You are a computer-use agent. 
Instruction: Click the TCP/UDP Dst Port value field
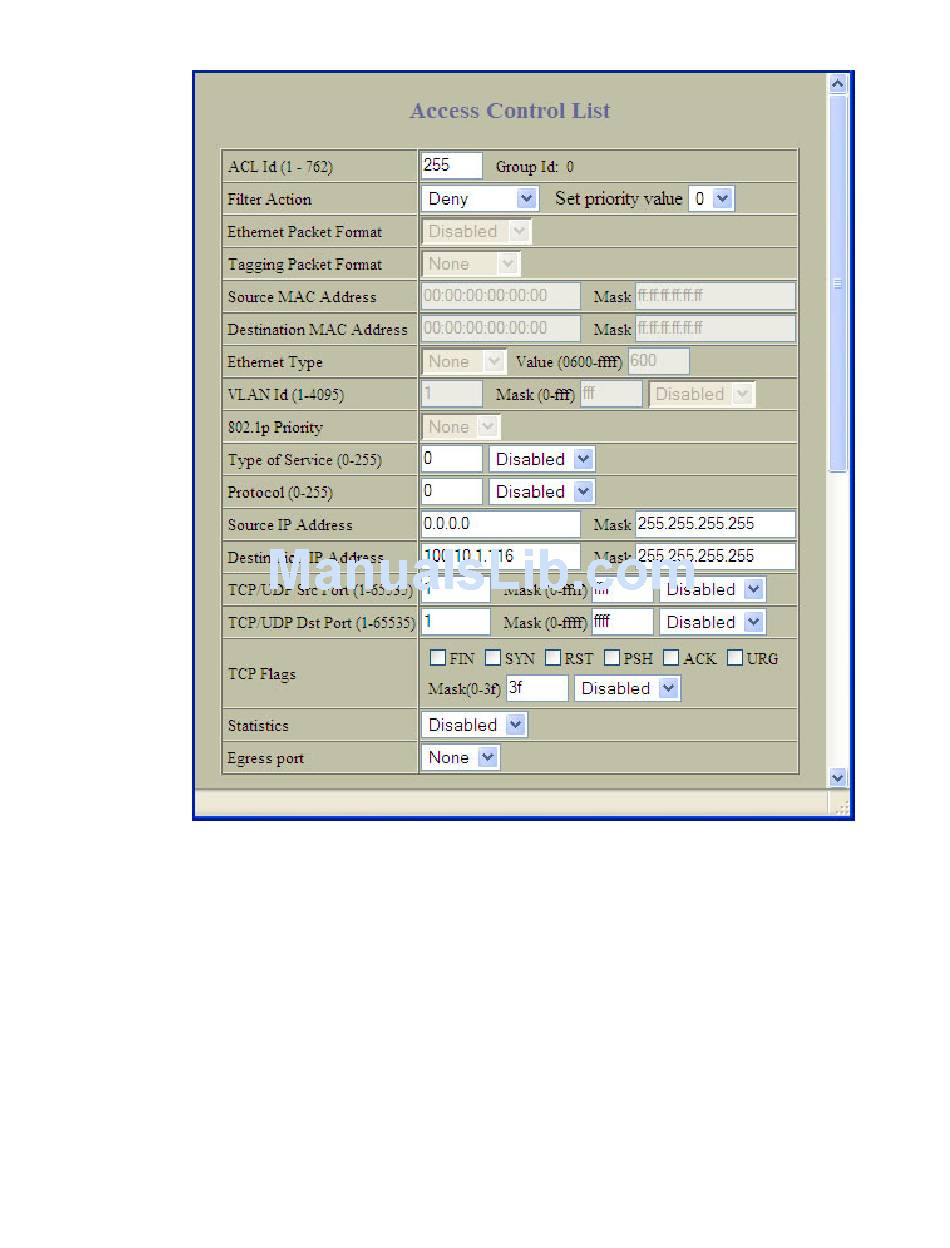tap(455, 622)
